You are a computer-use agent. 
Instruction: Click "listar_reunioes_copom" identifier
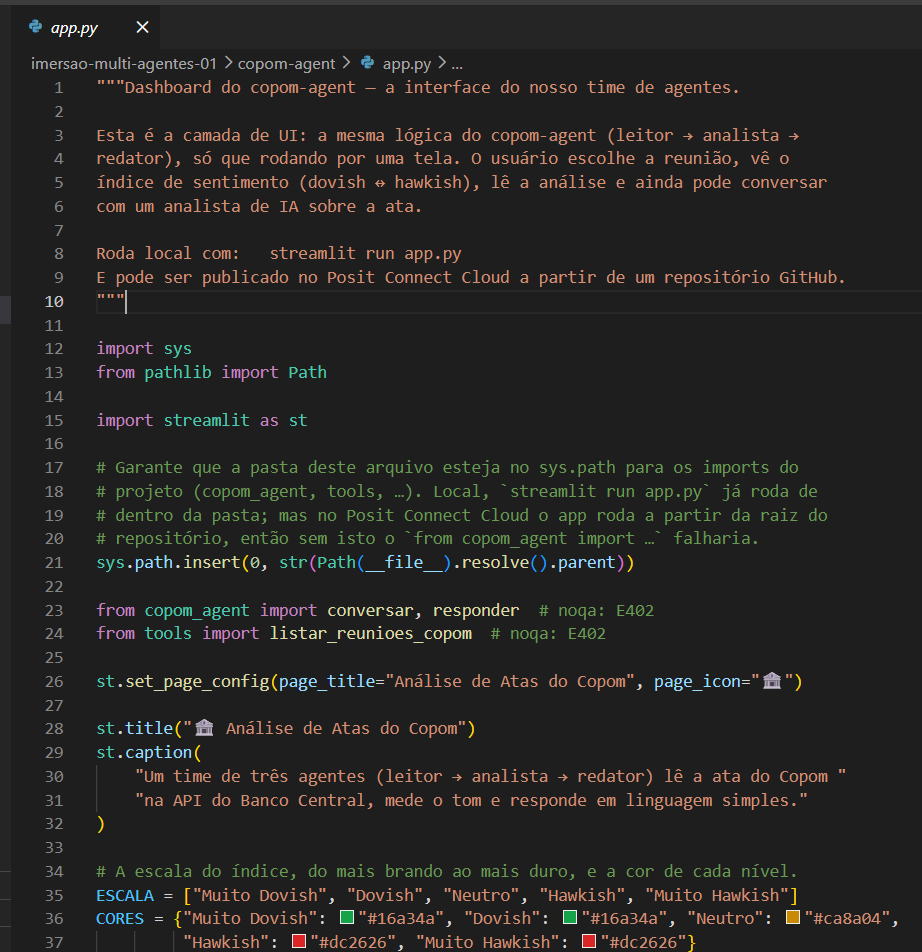click(371, 634)
